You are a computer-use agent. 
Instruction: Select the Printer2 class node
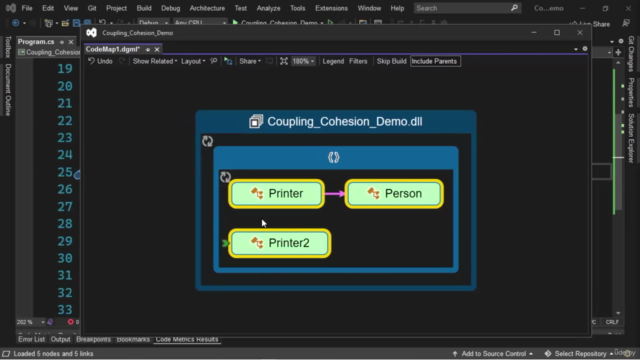point(280,243)
